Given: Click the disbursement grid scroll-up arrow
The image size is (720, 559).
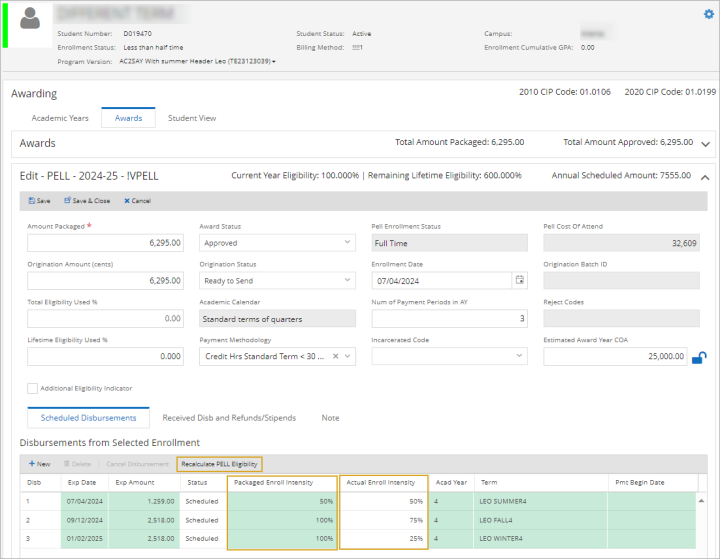Looking at the screenshot, I should coord(701,501).
